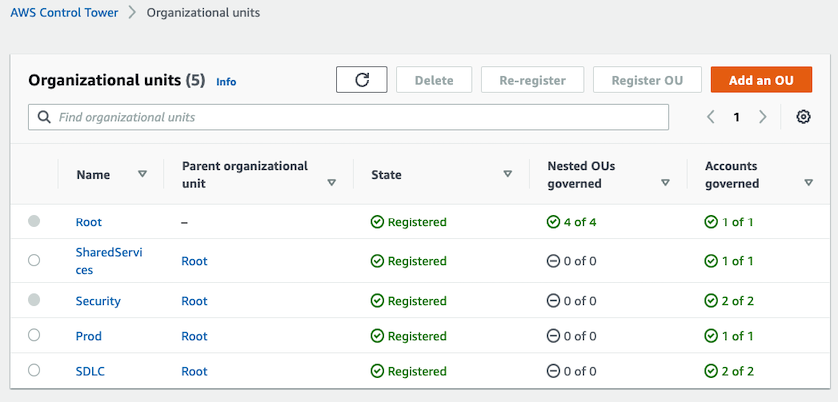This screenshot has height=402, width=838.
Task: Sort by Accounts governed column arrow
Action: coord(808,183)
